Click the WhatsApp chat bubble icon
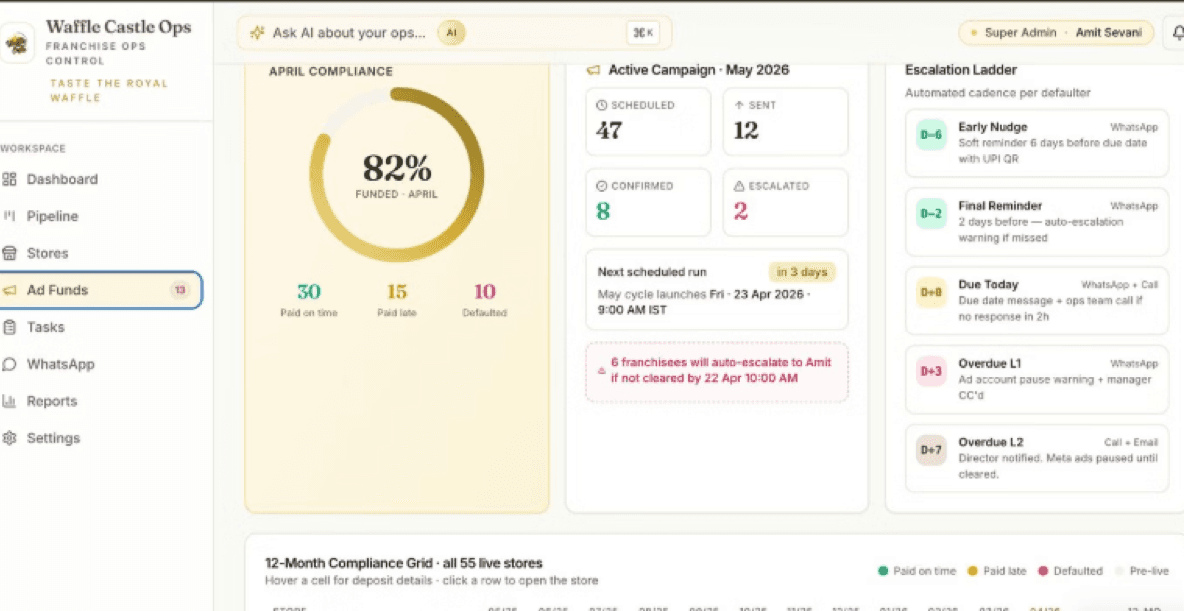Viewport: 1184px width, 611px height. (9, 364)
